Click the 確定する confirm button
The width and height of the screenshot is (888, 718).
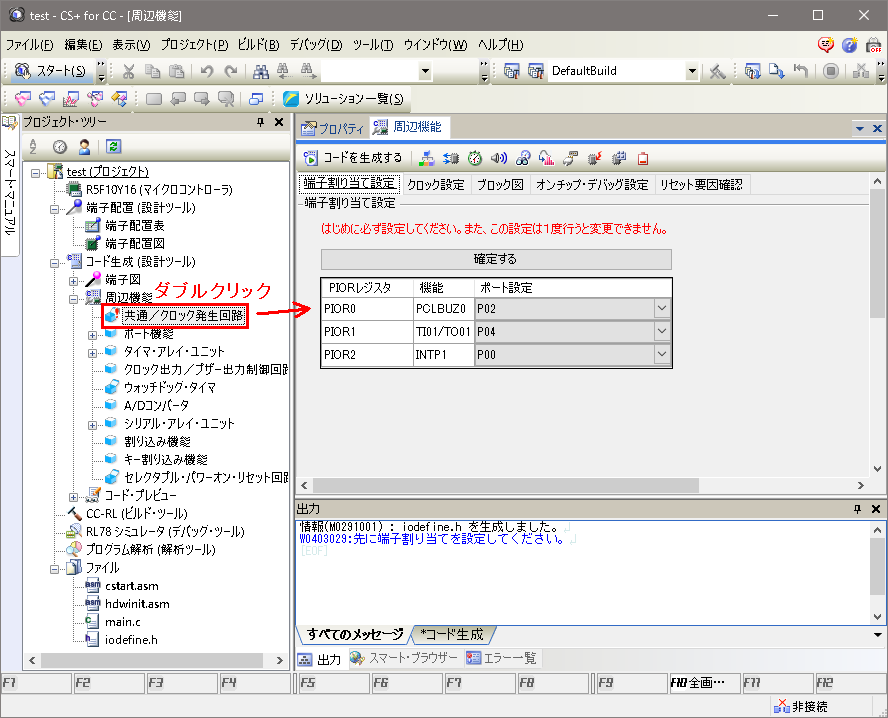(x=496, y=259)
